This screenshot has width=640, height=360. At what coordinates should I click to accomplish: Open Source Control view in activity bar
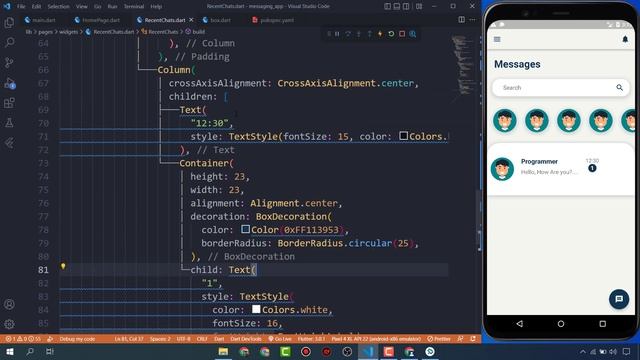click(9, 62)
